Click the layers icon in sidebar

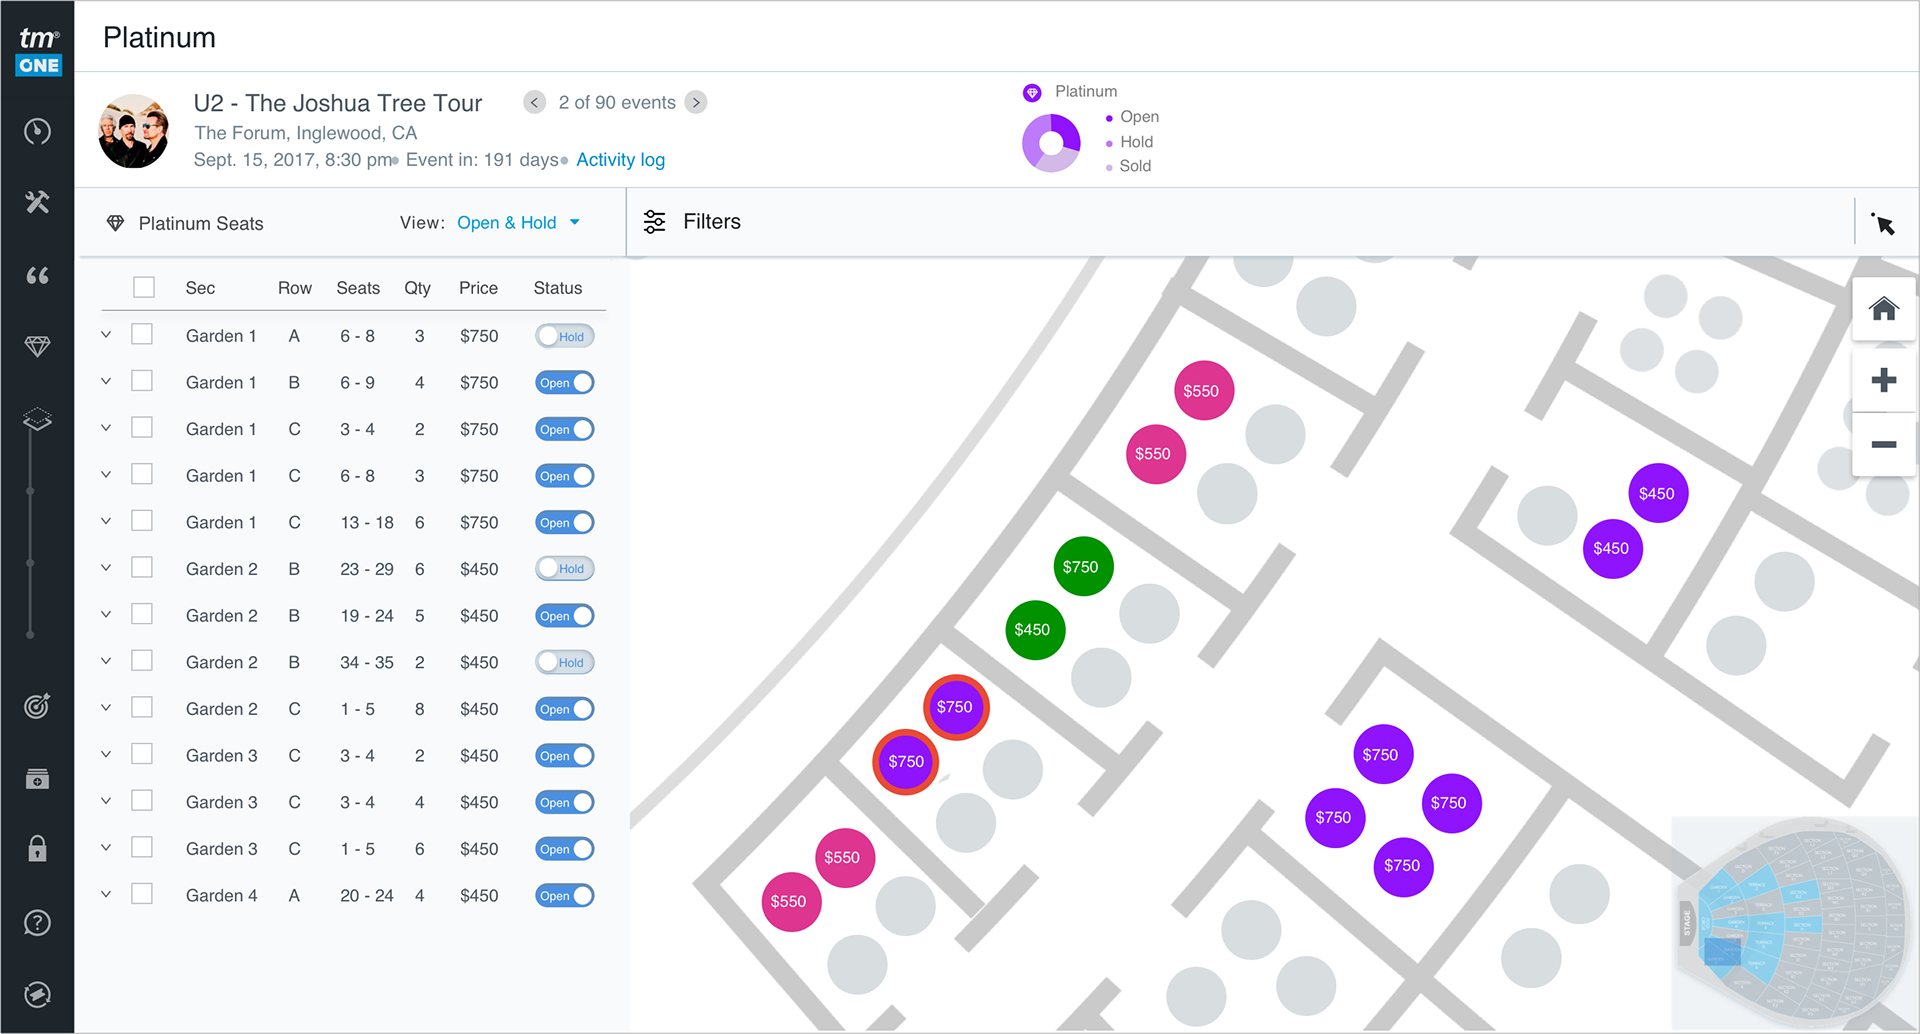(37, 418)
